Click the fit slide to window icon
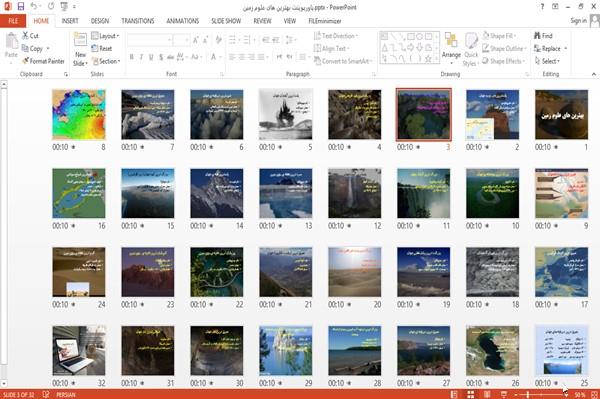The height and width of the screenshot is (399, 600). point(594,394)
